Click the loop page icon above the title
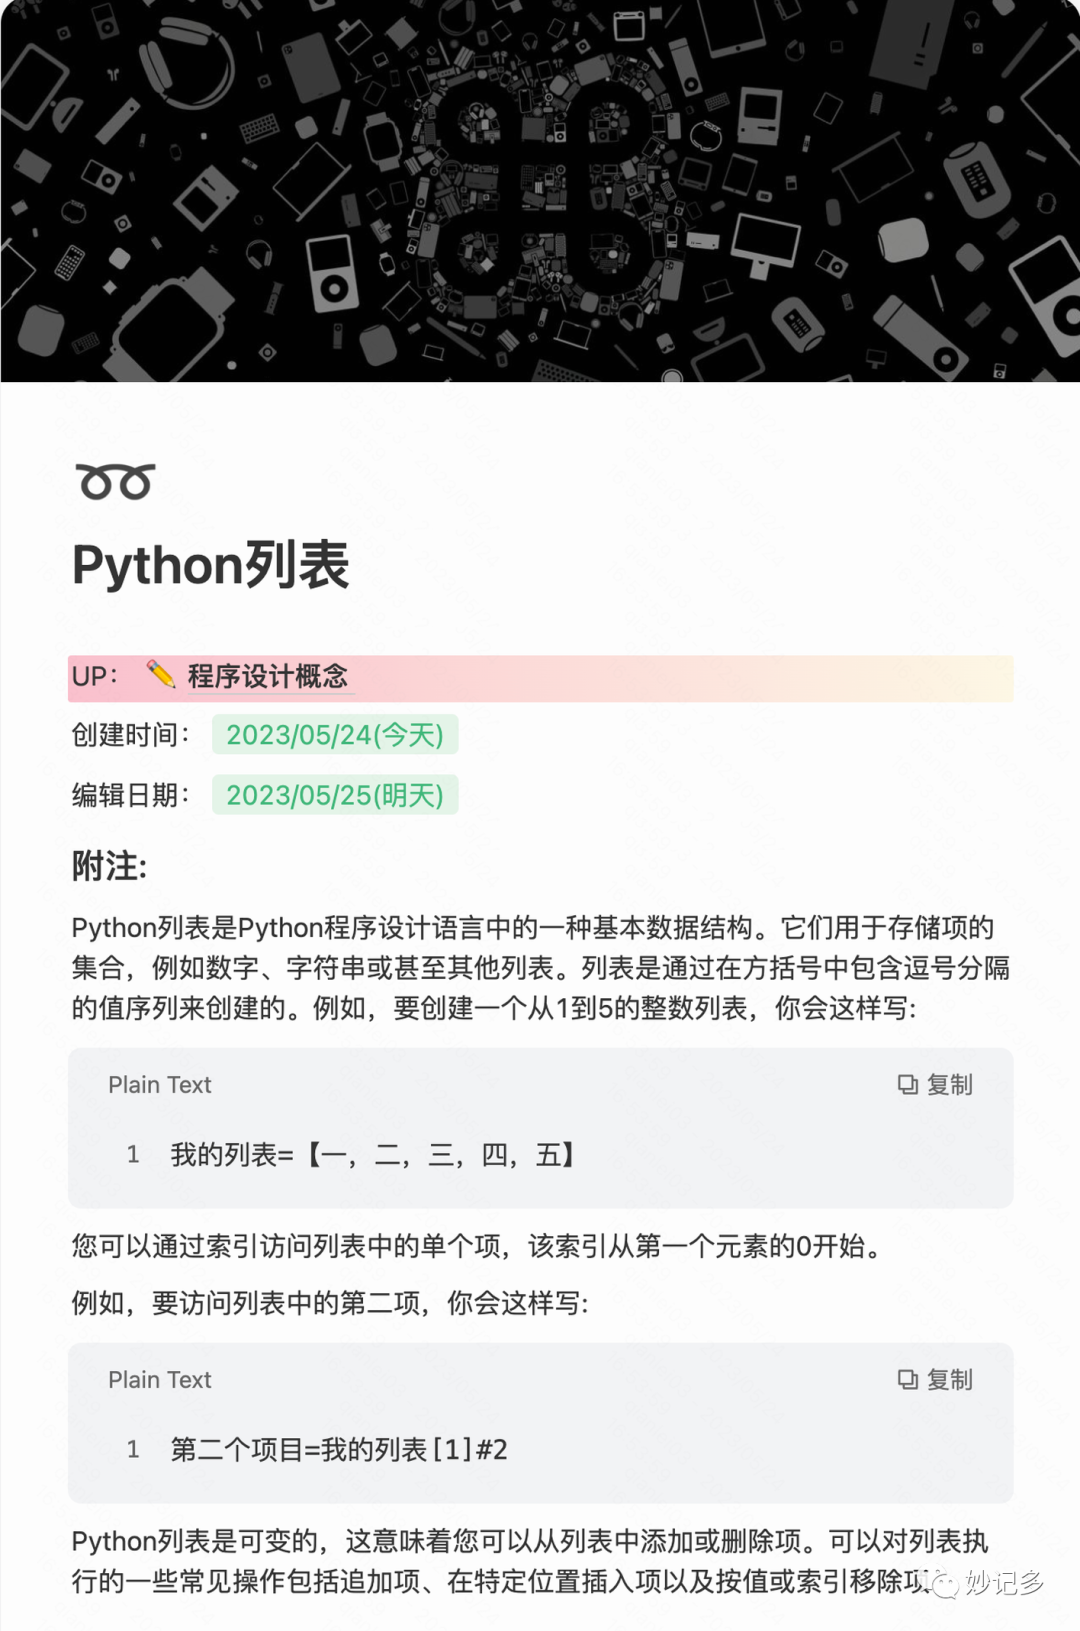1080x1631 pixels. pyautogui.click(x=116, y=481)
